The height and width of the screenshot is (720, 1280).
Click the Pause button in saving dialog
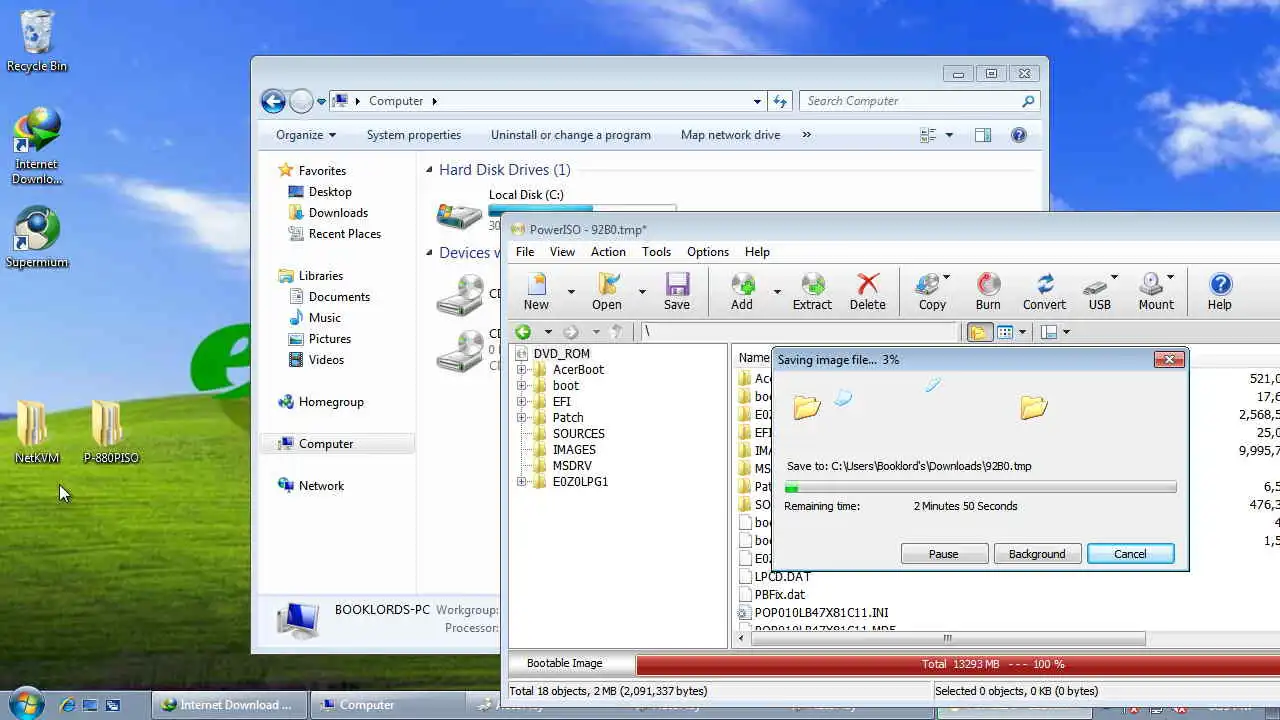coord(944,554)
